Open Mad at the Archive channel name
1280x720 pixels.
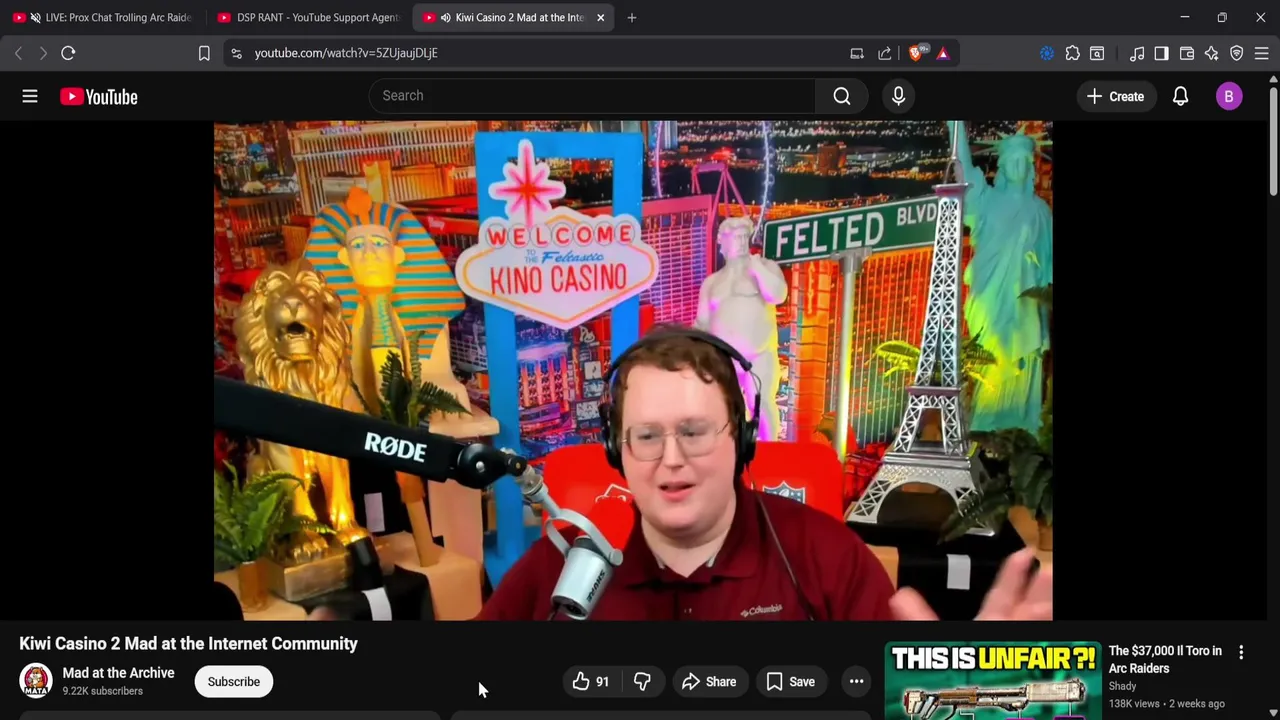coord(118,673)
